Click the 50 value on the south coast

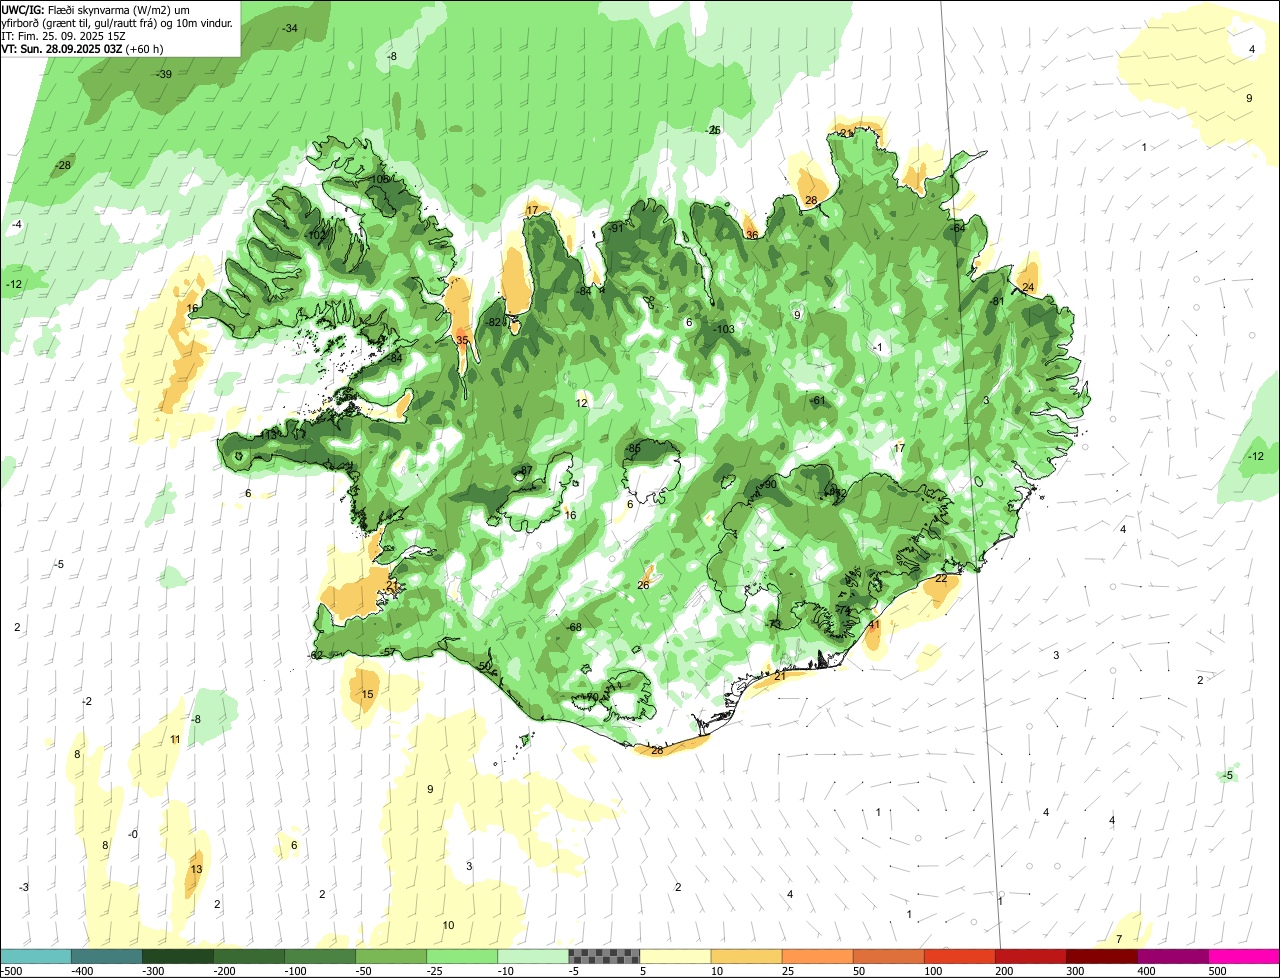coord(485,666)
